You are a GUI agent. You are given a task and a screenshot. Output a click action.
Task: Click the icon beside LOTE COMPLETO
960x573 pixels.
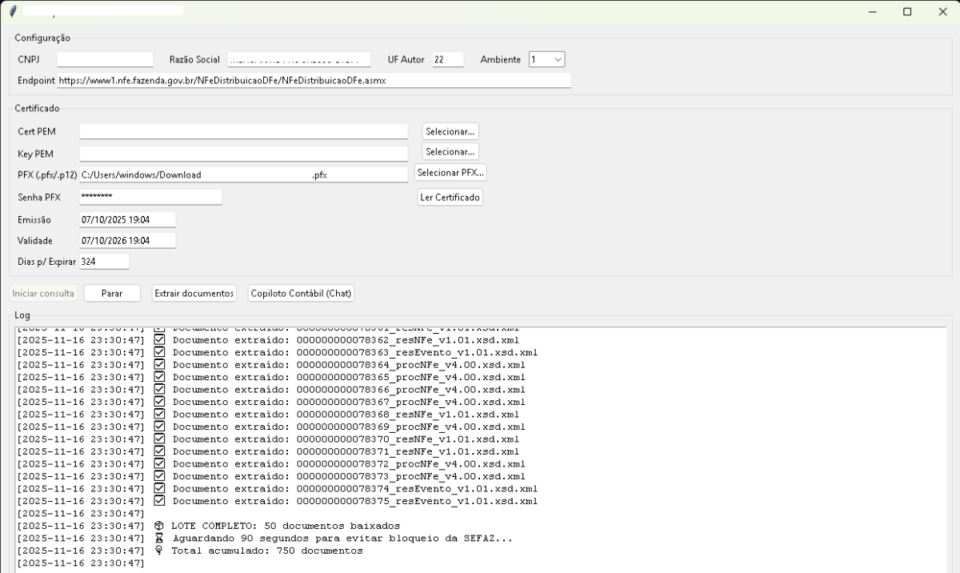159,526
